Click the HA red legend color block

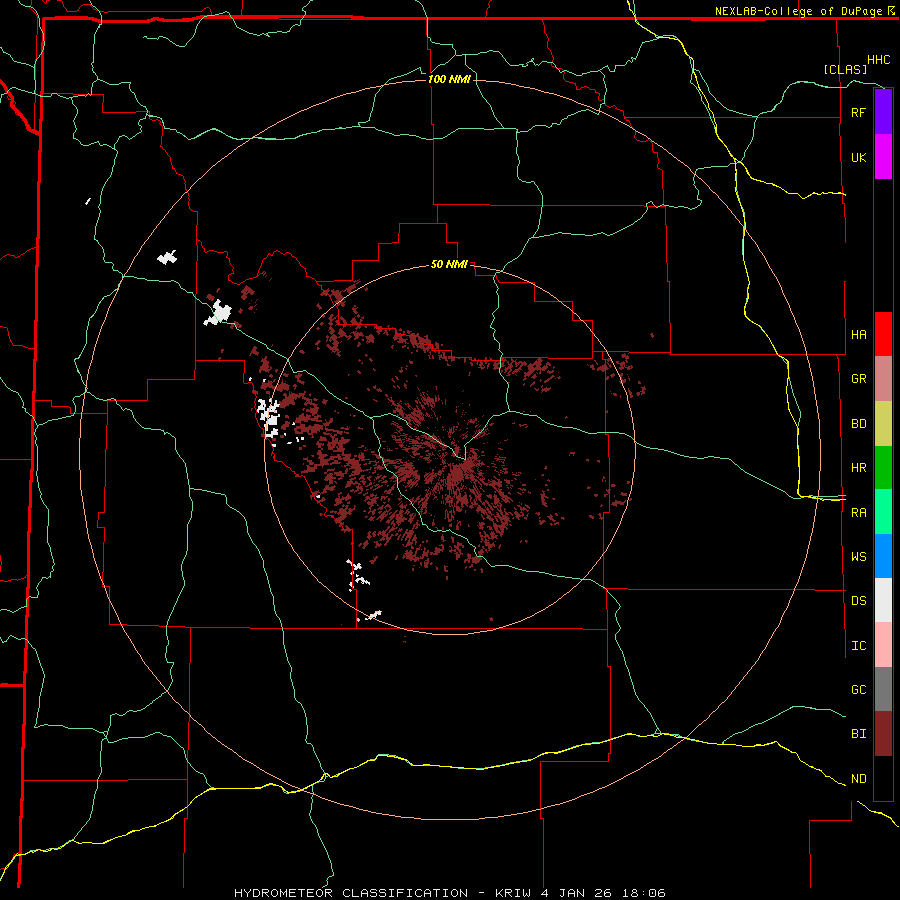(883, 334)
